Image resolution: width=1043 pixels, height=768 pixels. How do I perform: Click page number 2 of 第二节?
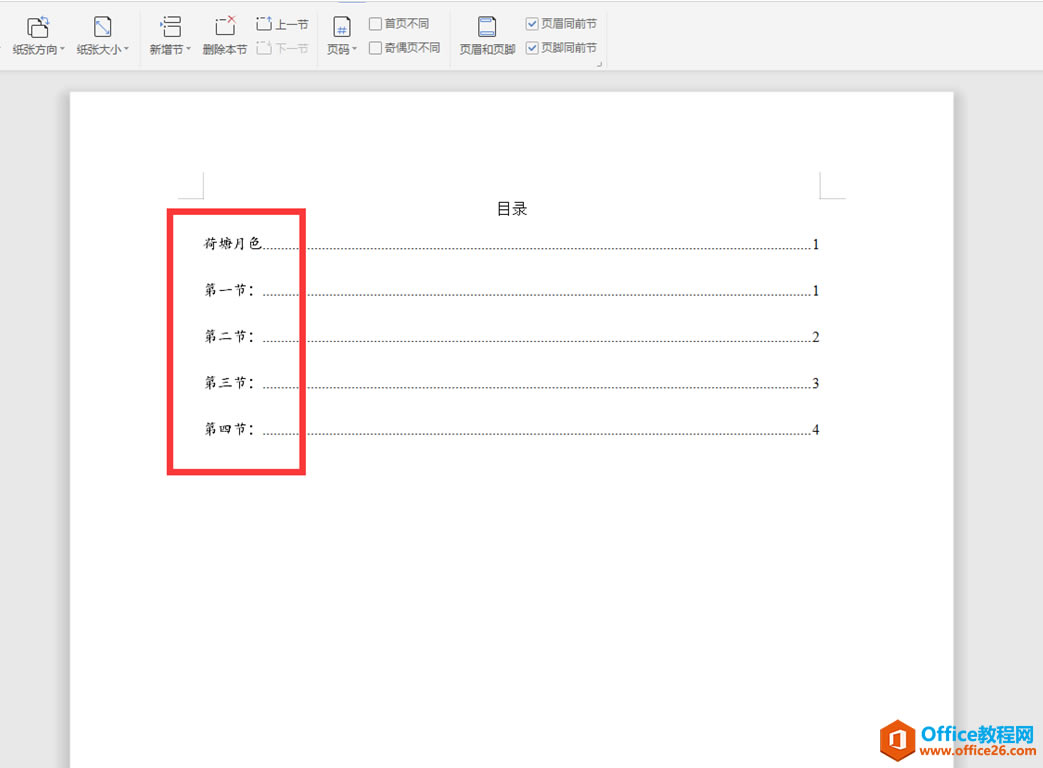point(816,337)
